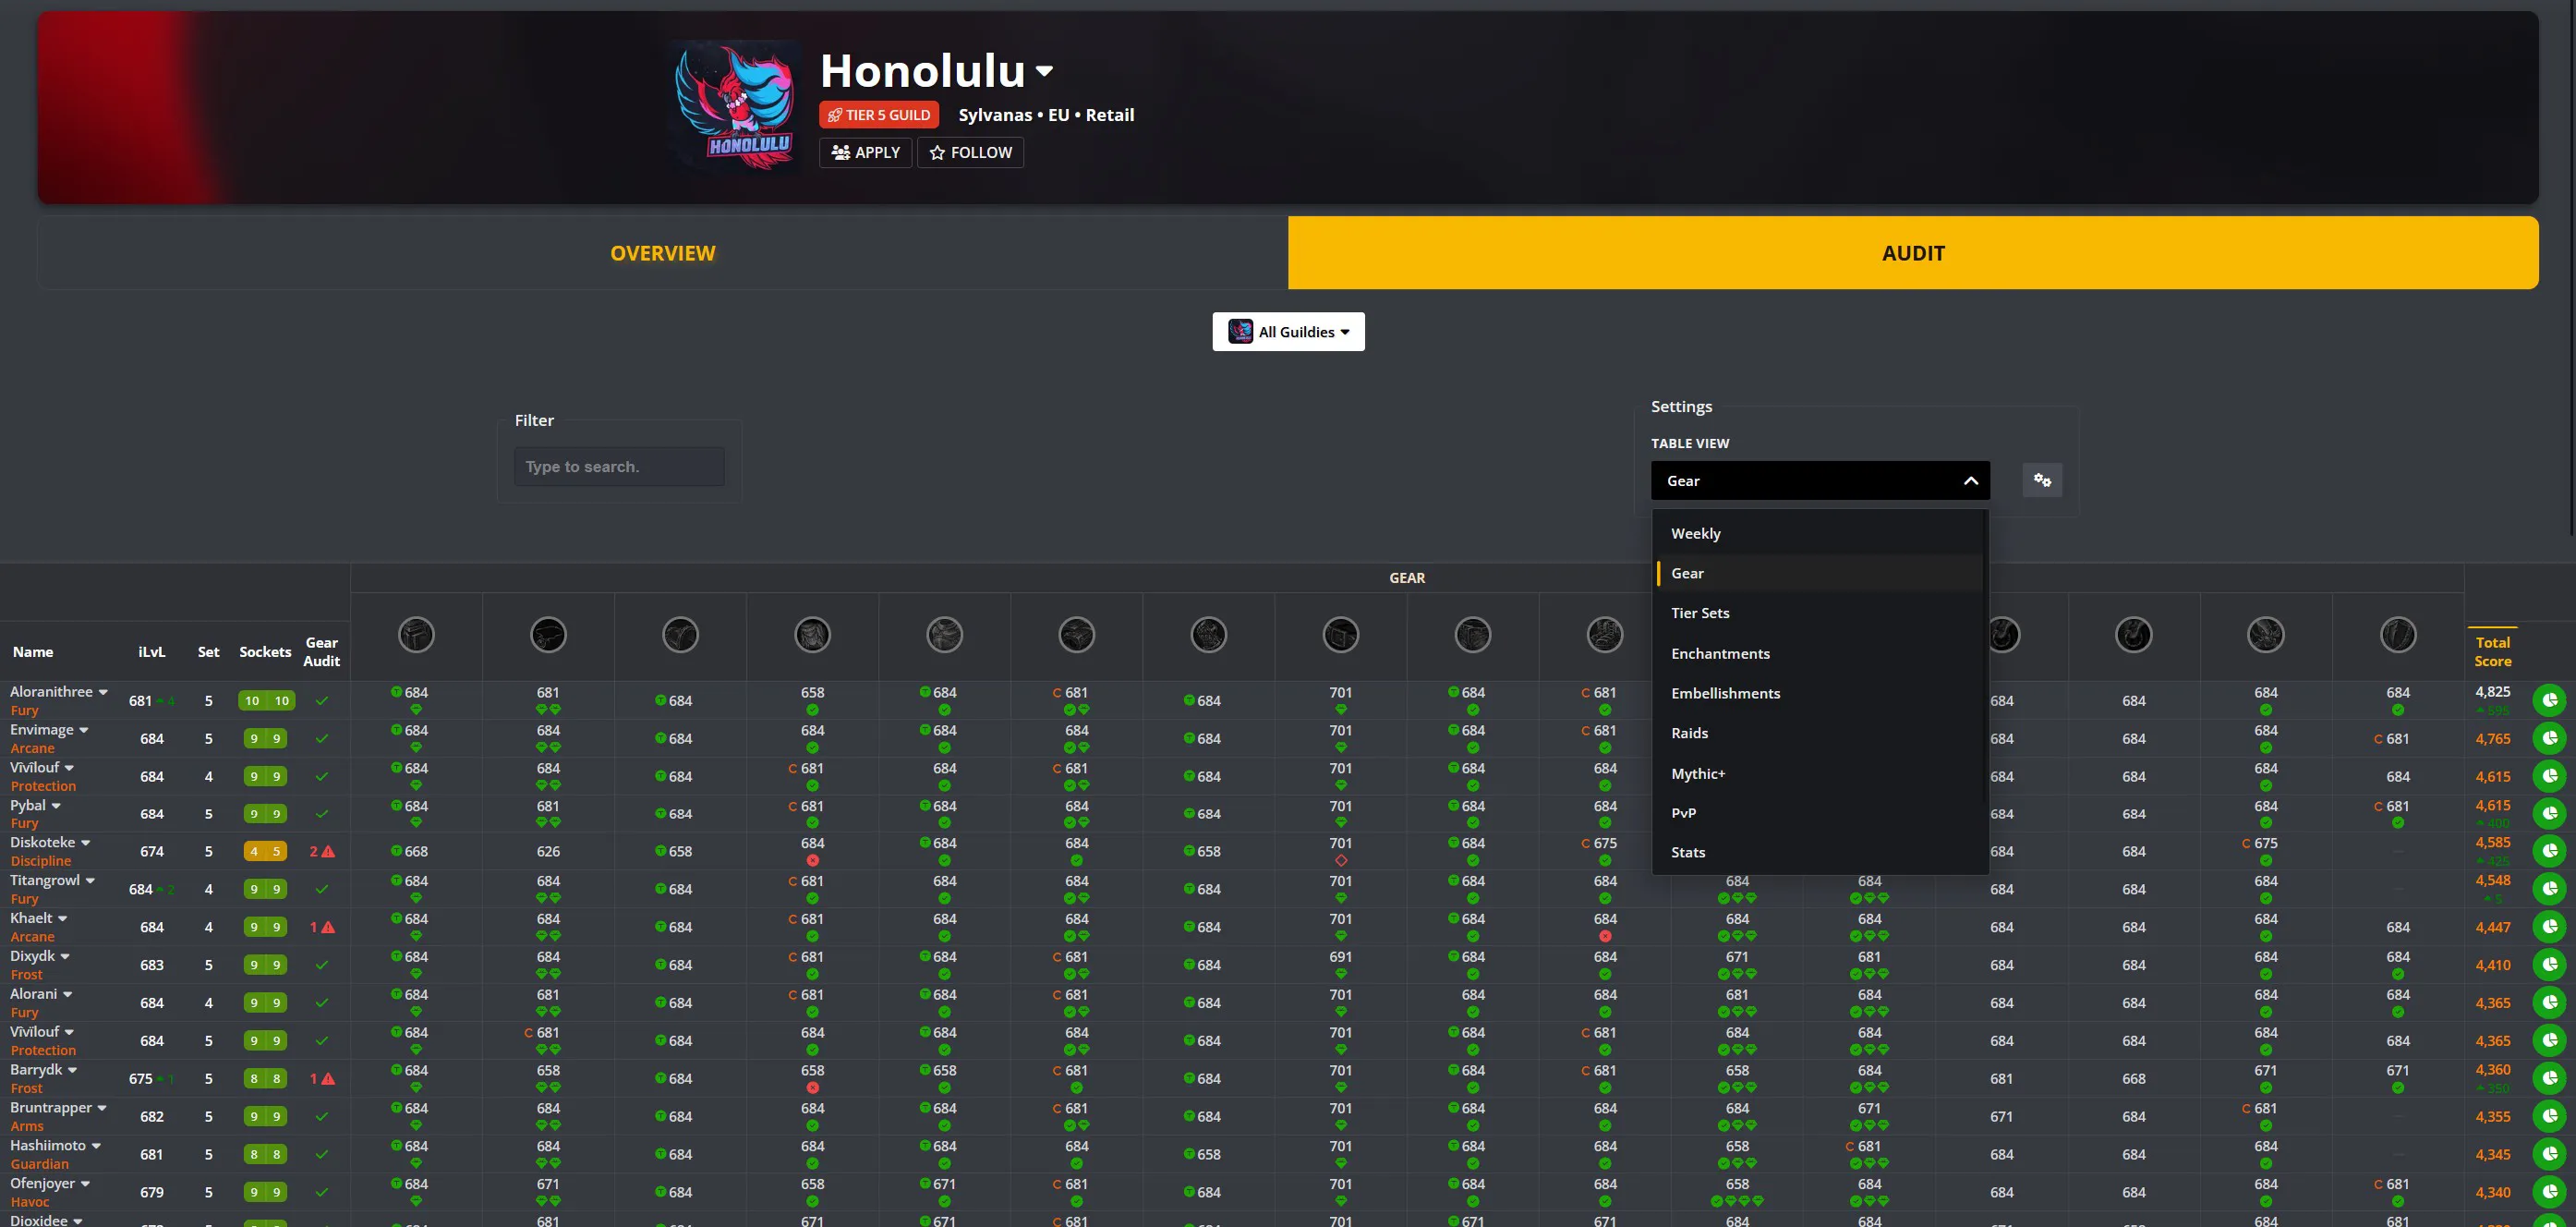Image resolution: width=2576 pixels, height=1227 pixels.
Task: Click Diskoteke's orange 4 5 sockets badge
Action: coord(265,851)
